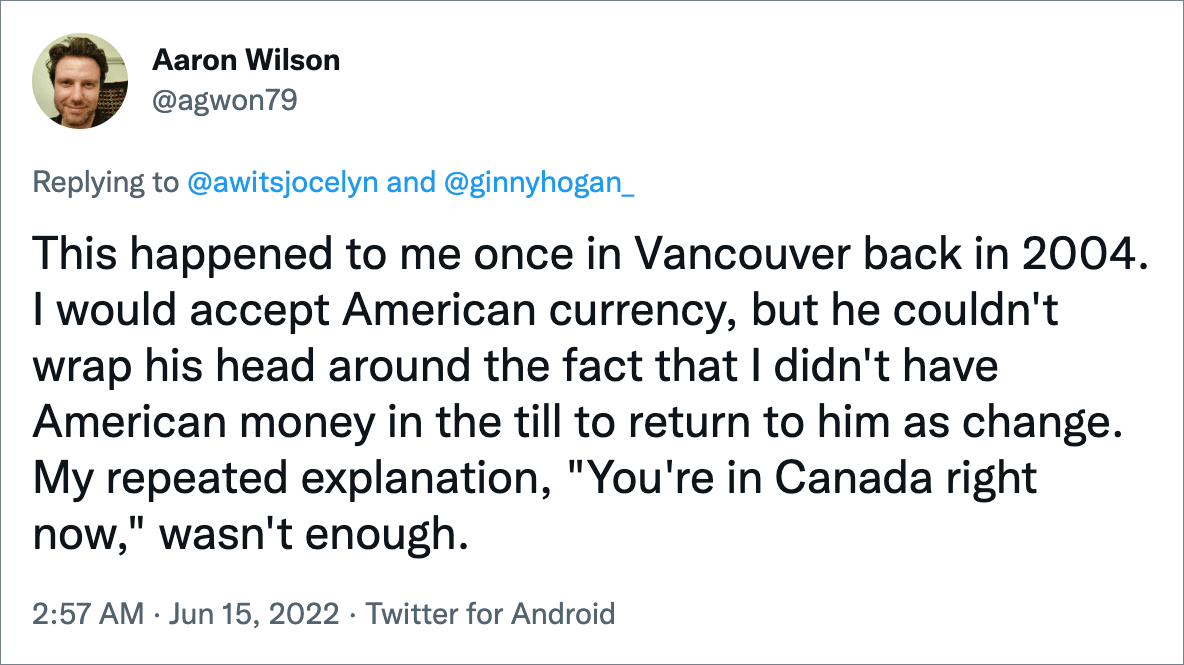Screen dimensions: 1184x665
Task: Click the line "American money in the till"
Action: (x=578, y=422)
